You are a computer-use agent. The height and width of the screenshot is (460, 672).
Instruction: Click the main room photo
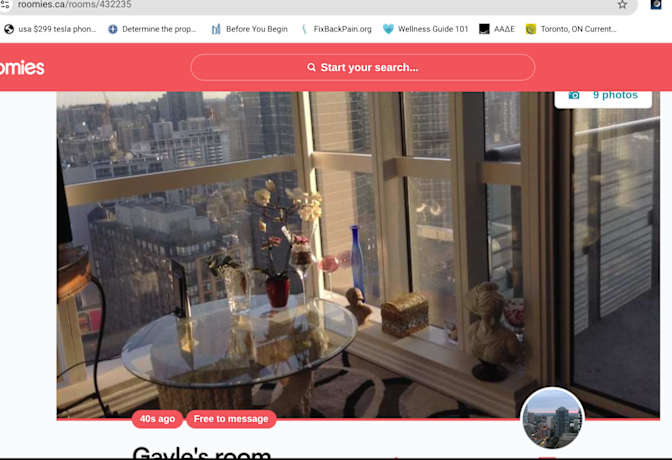(300, 250)
